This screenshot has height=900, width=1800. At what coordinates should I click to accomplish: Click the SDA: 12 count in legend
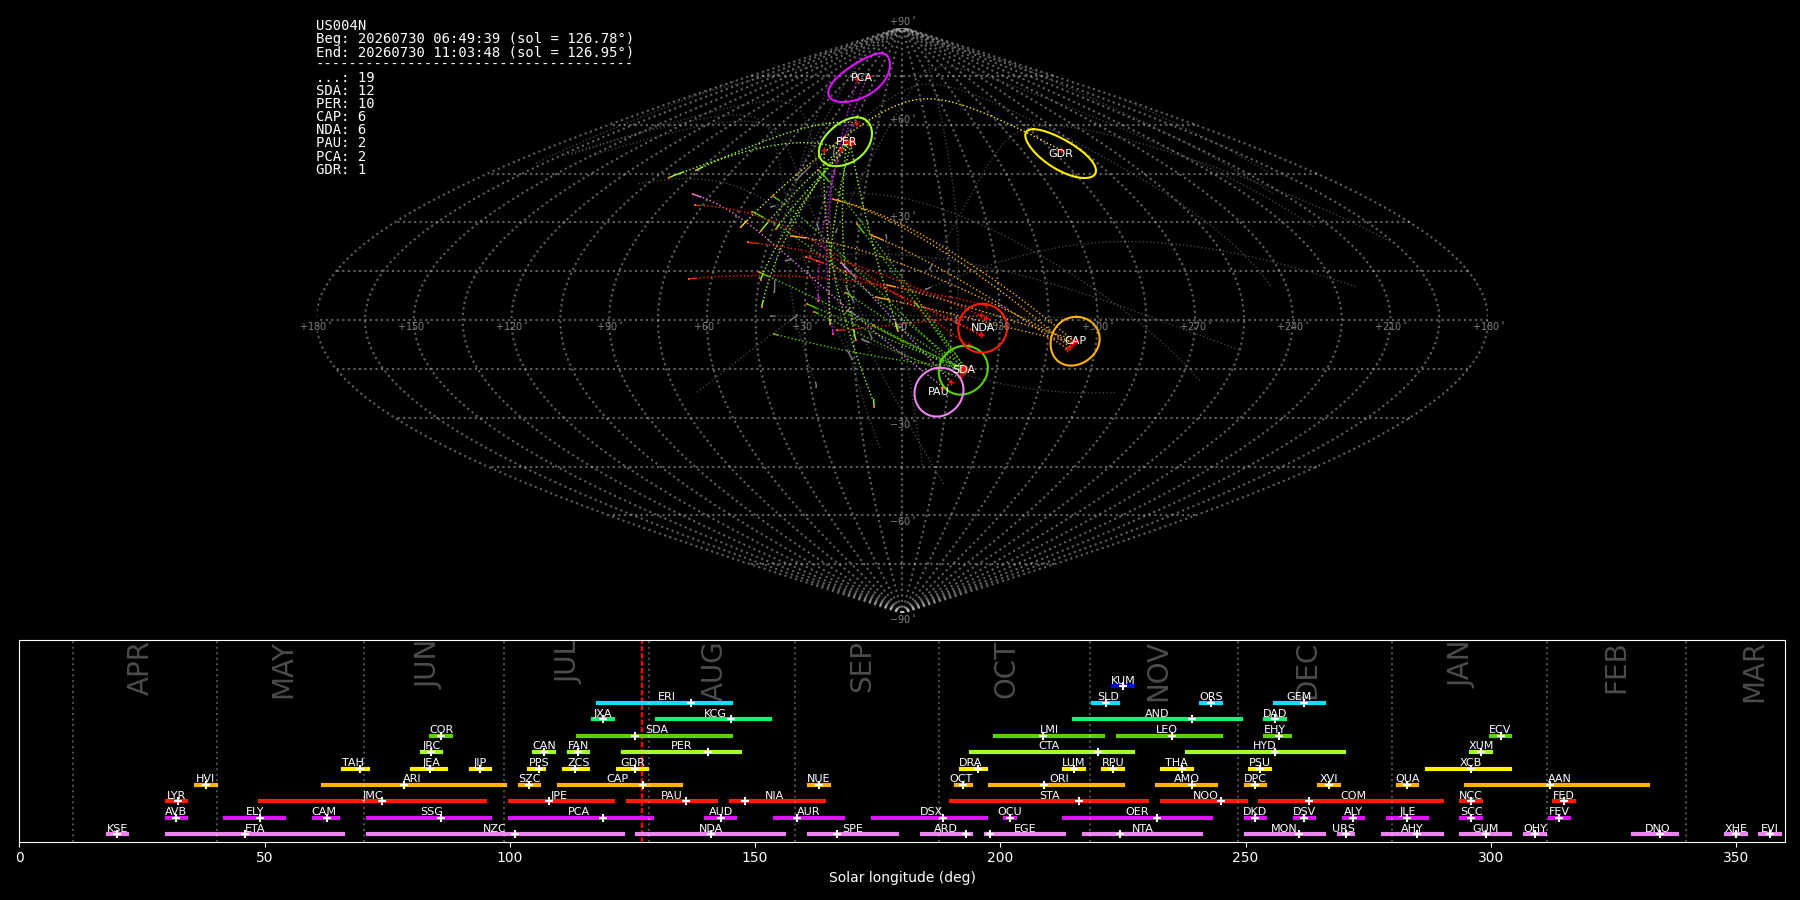pos(345,90)
